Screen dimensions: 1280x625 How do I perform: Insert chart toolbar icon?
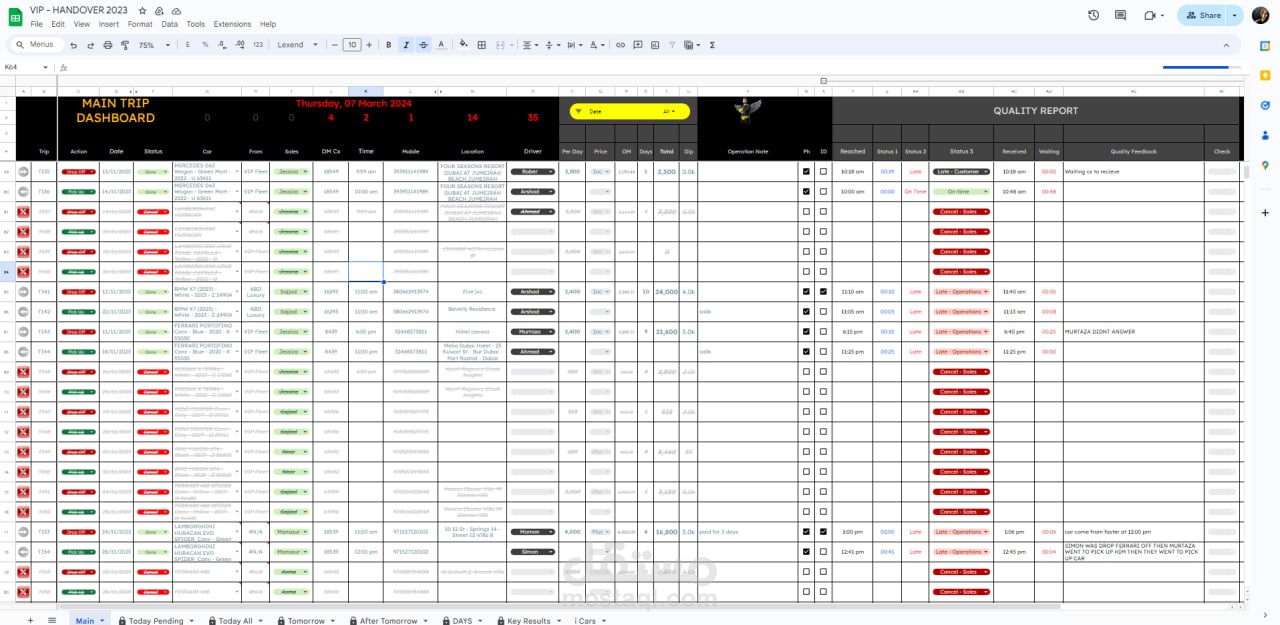click(654, 45)
